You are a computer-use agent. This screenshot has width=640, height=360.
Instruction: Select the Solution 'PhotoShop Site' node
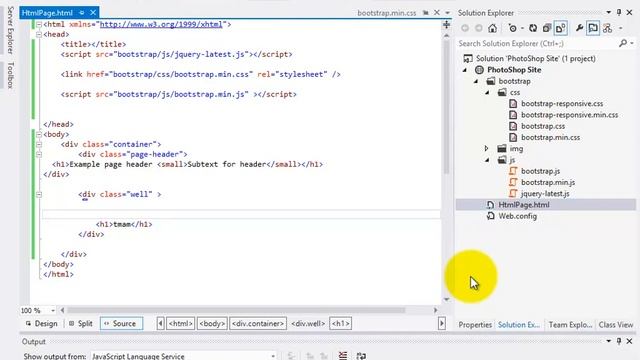click(536, 58)
